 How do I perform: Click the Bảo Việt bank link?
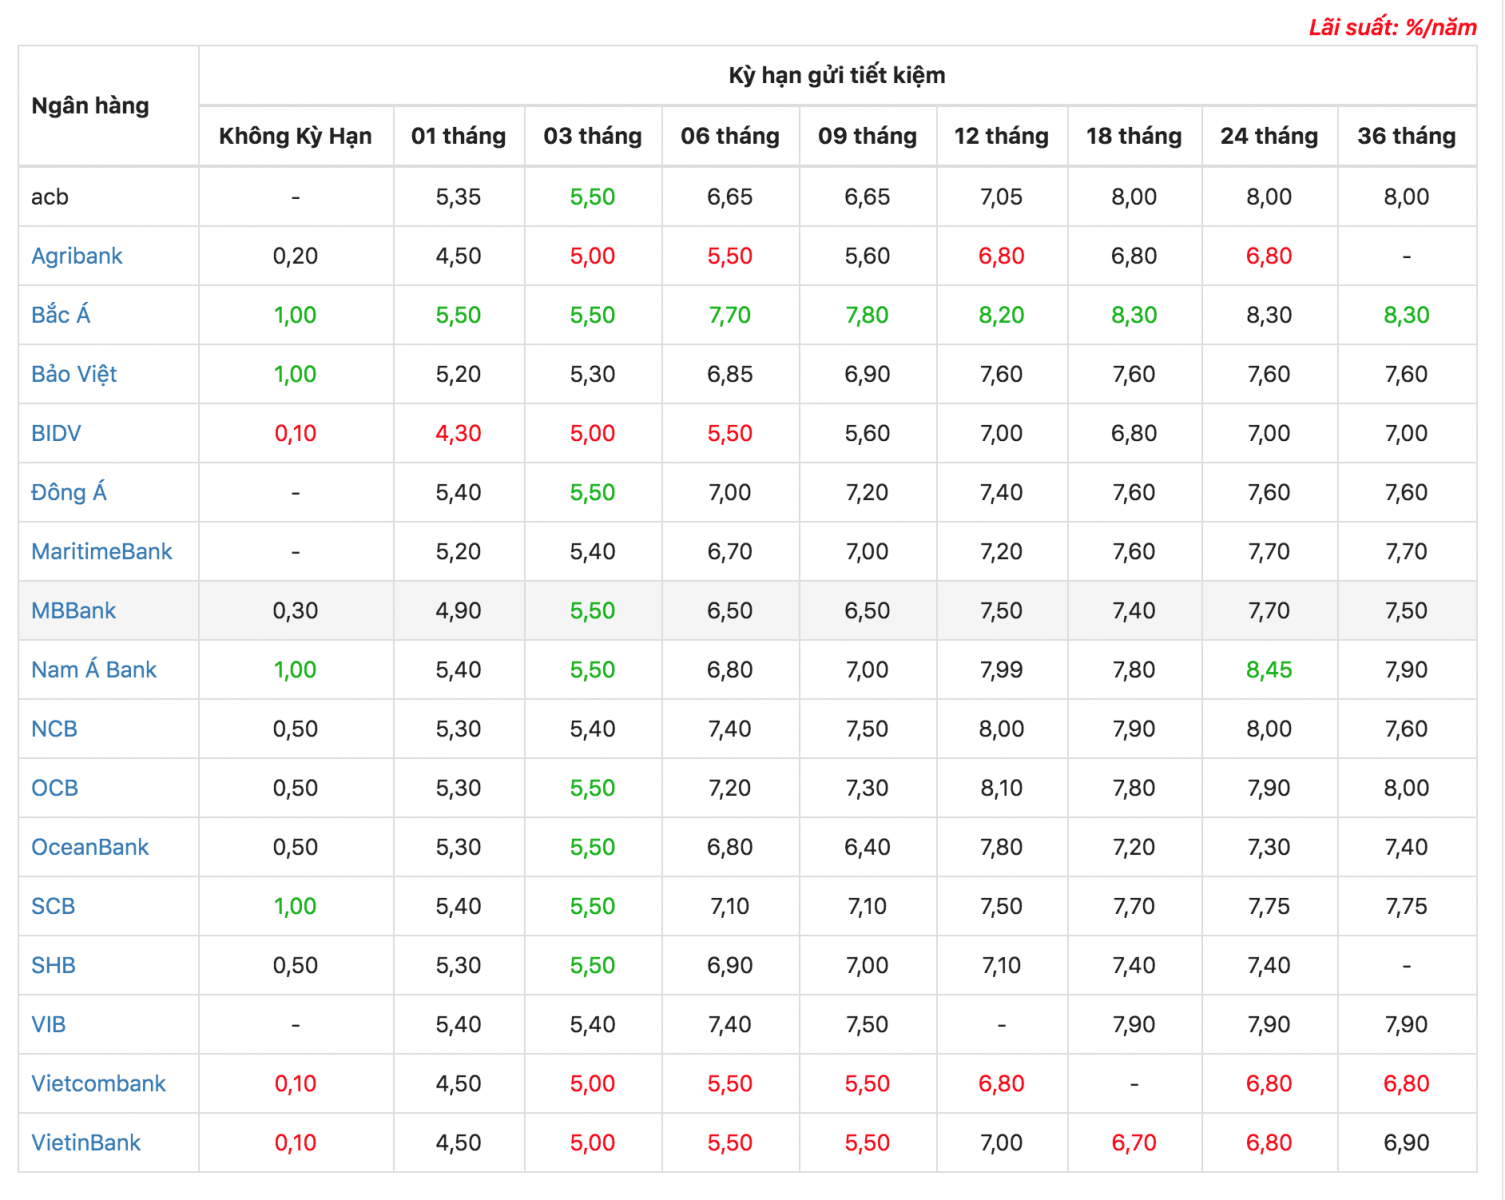(x=74, y=374)
